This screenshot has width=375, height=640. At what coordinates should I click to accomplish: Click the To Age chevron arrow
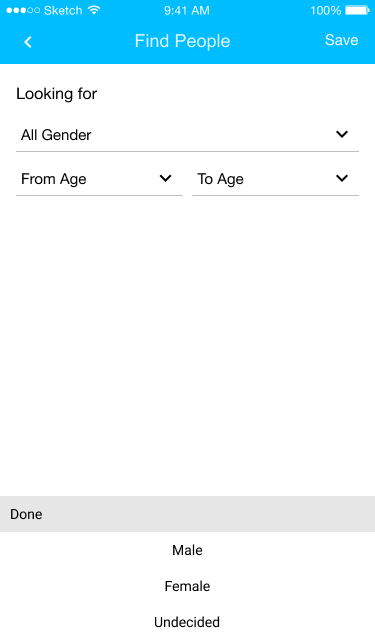point(342,178)
